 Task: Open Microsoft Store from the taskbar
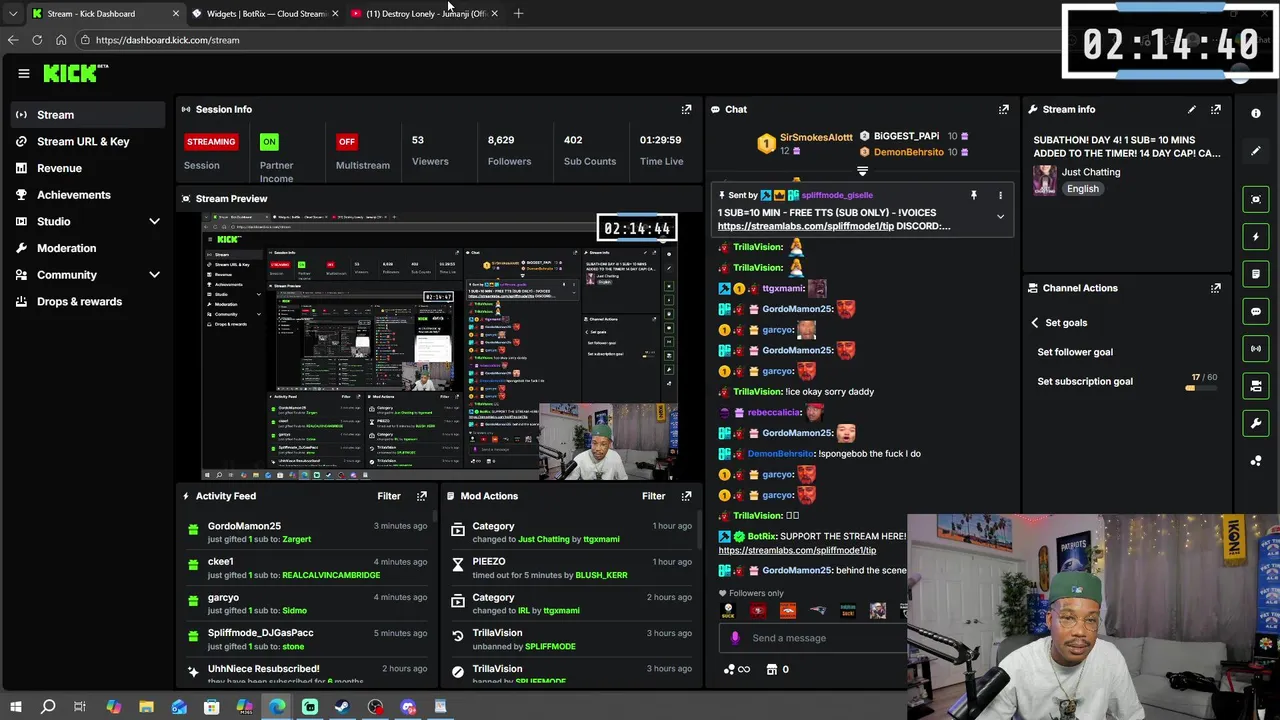[211, 707]
